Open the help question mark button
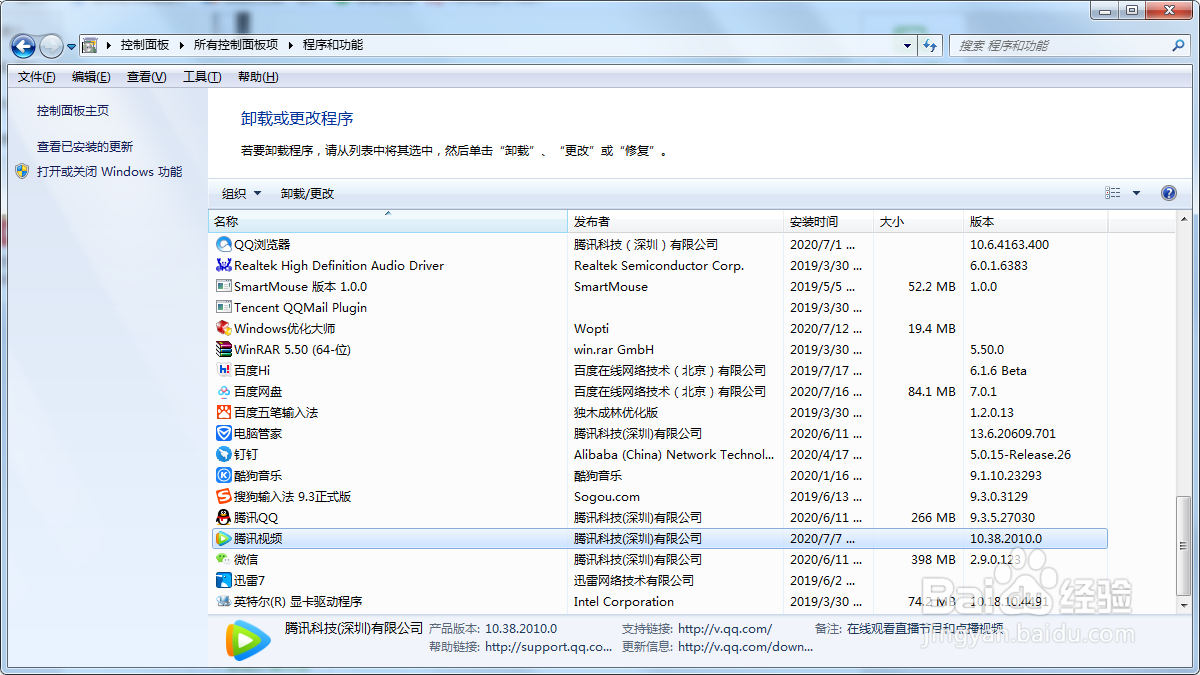This screenshot has width=1200, height=675. coord(1168,193)
